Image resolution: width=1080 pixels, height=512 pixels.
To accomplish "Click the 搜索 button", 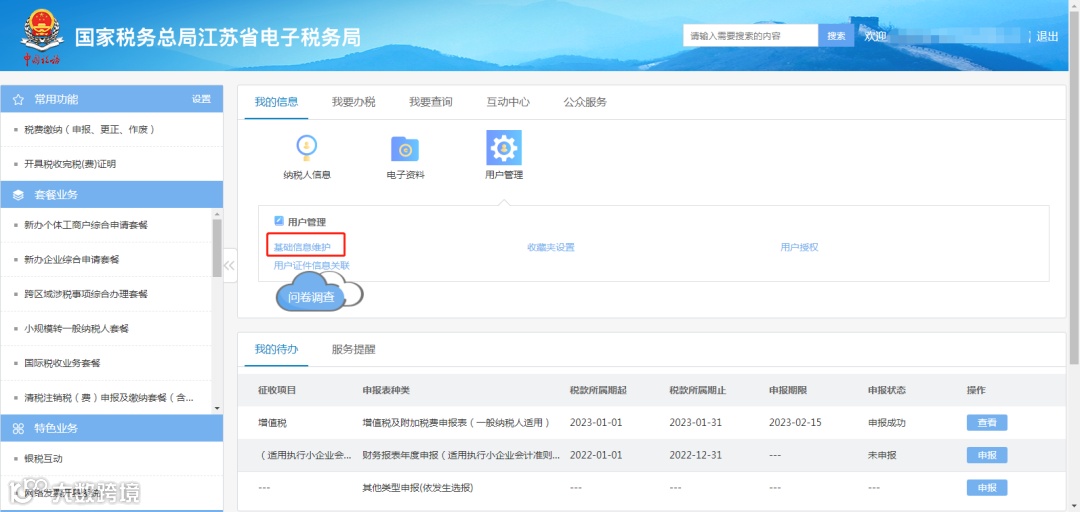I will [836, 36].
